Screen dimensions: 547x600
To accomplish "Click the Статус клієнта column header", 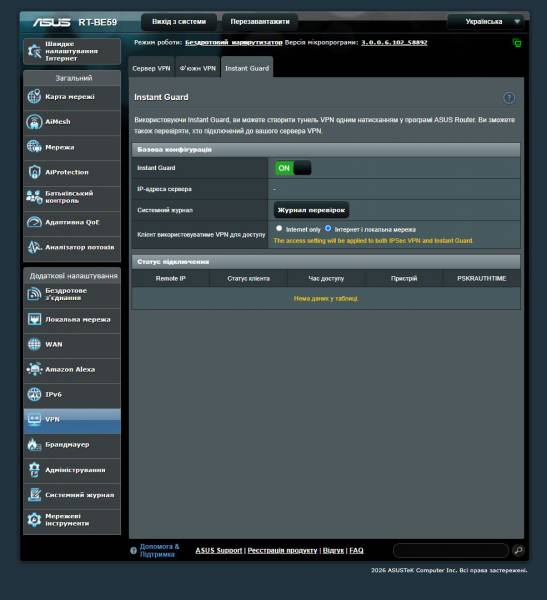I will 248,279.
